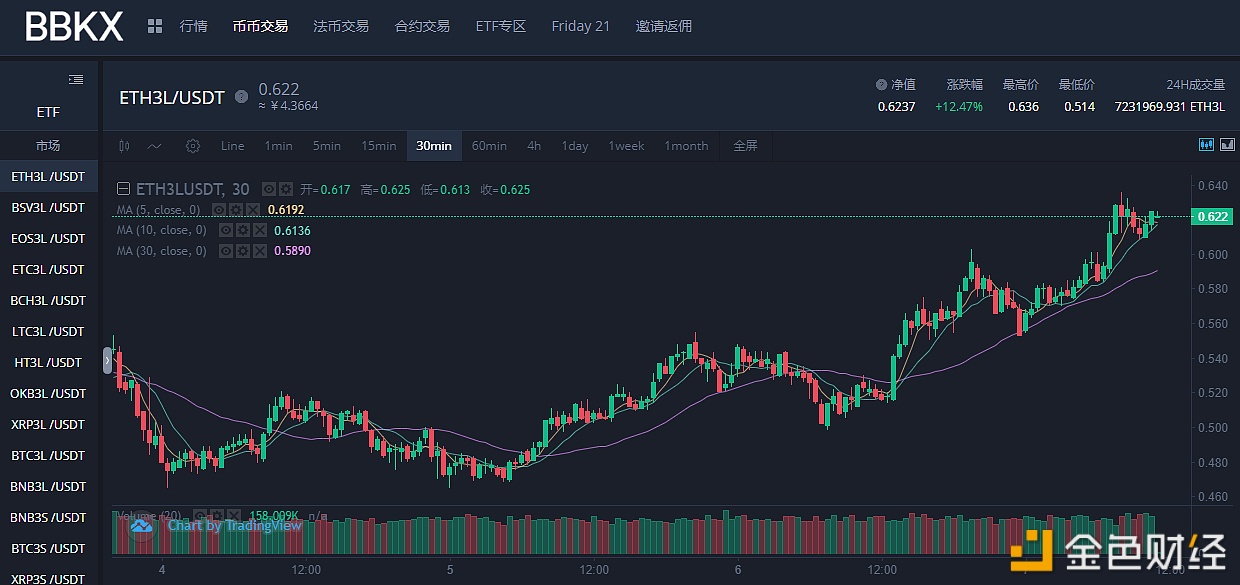Hide the MA (10, close, 0) indicator
The image size is (1240, 585).
226,230
